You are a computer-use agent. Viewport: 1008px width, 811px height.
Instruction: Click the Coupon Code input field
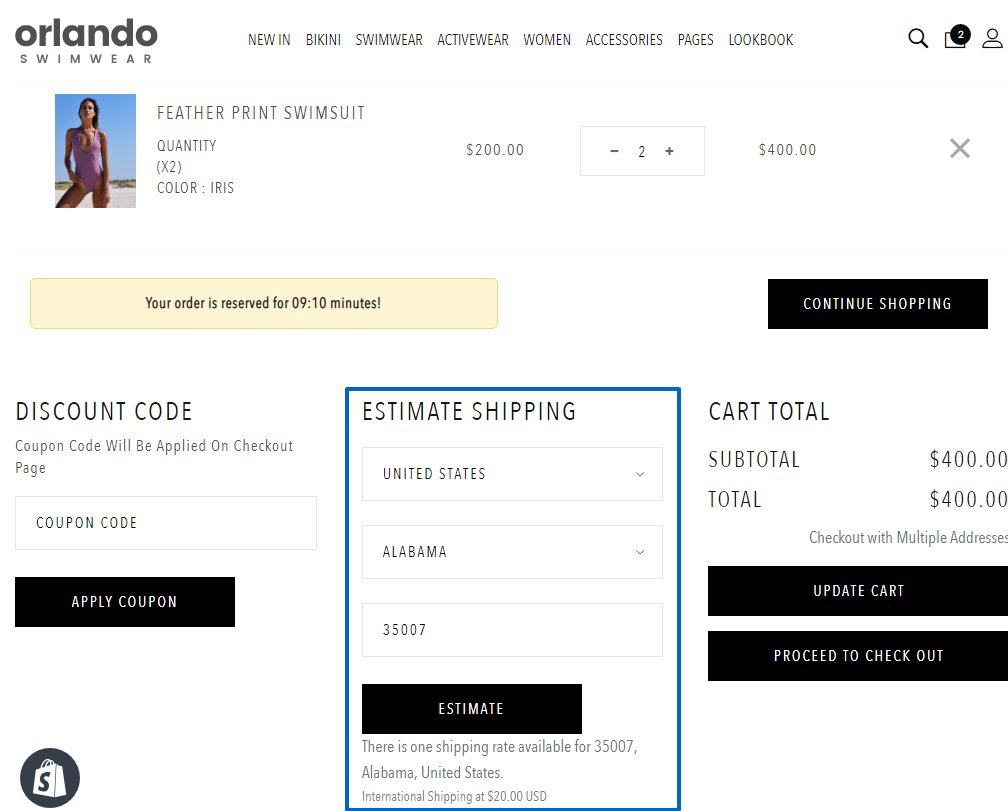point(166,523)
